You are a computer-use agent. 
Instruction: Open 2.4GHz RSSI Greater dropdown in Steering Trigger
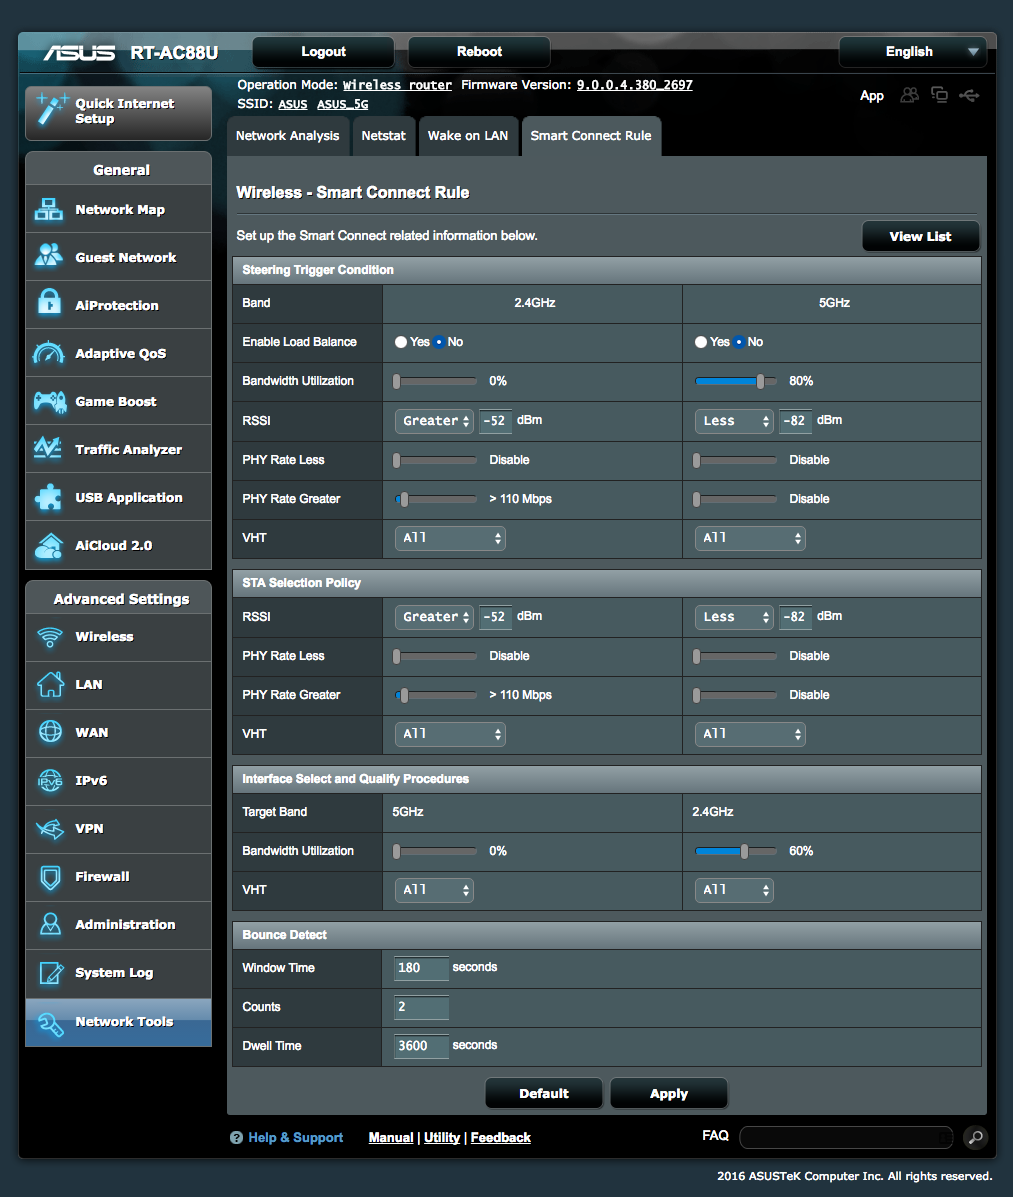pyautogui.click(x=434, y=421)
